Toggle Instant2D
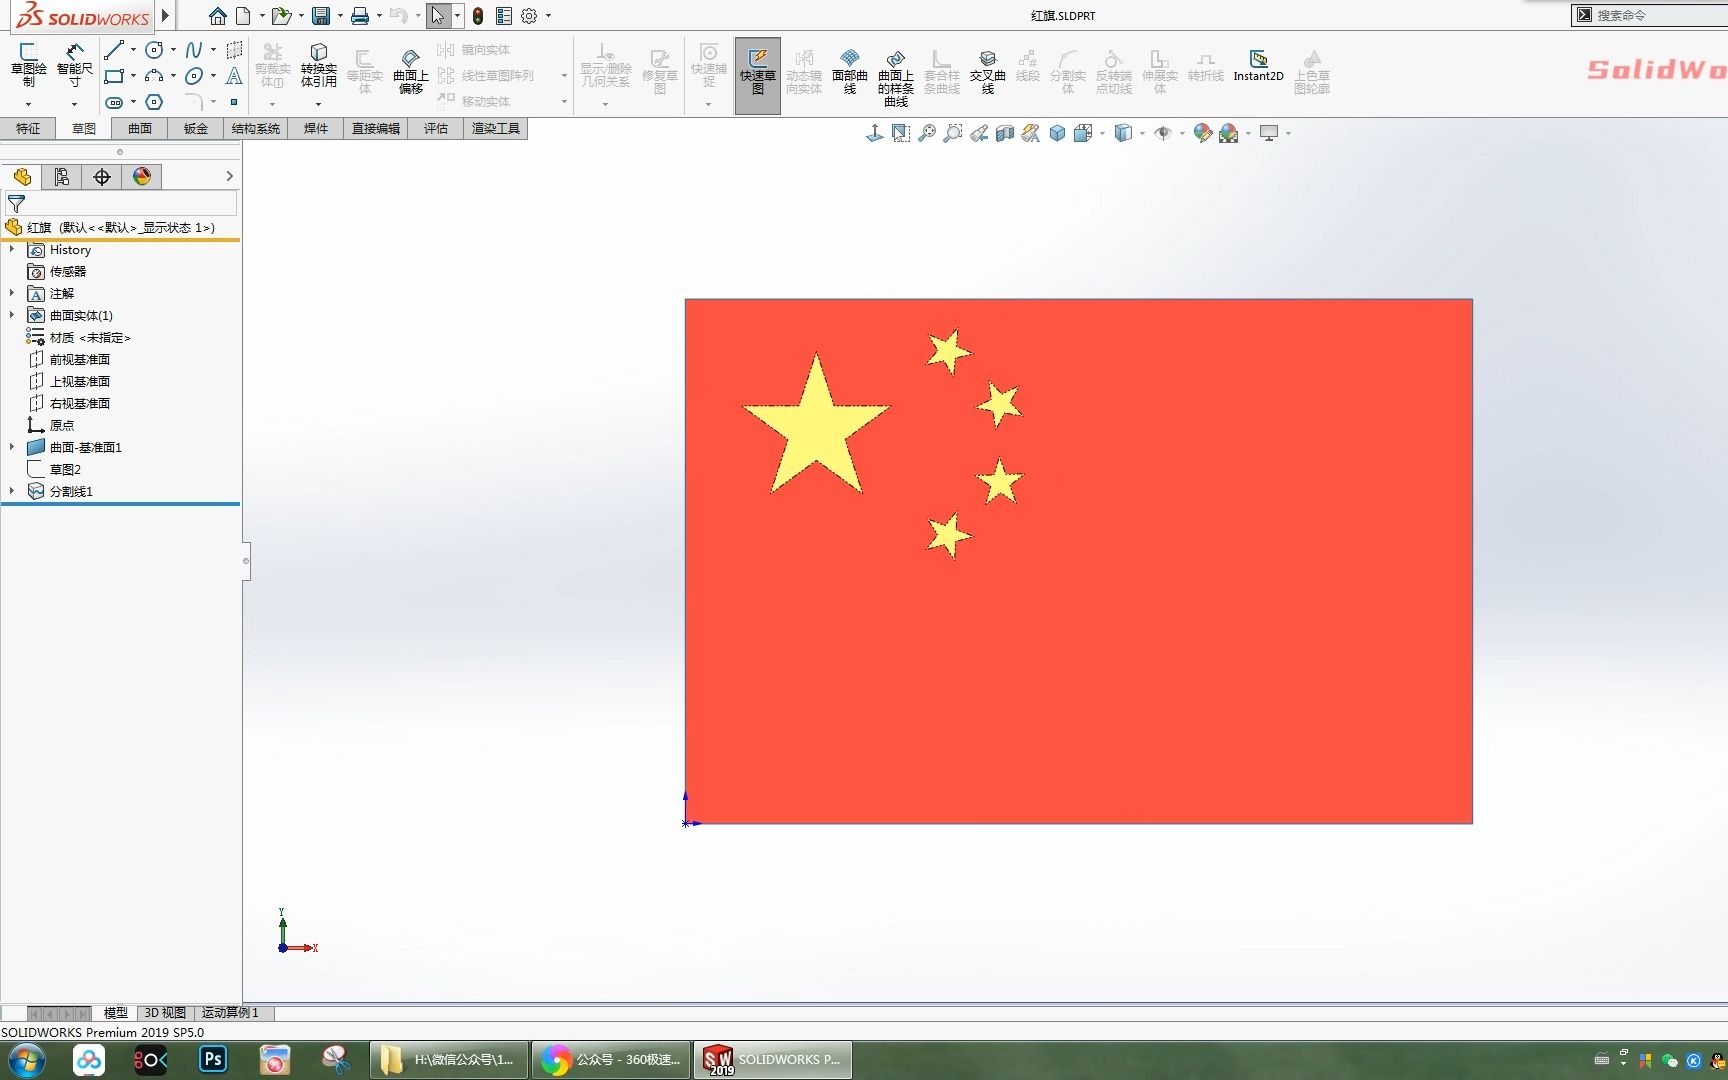The width and height of the screenshot is (1728, 1080). pyautogui.click(x=1258, y=66)
